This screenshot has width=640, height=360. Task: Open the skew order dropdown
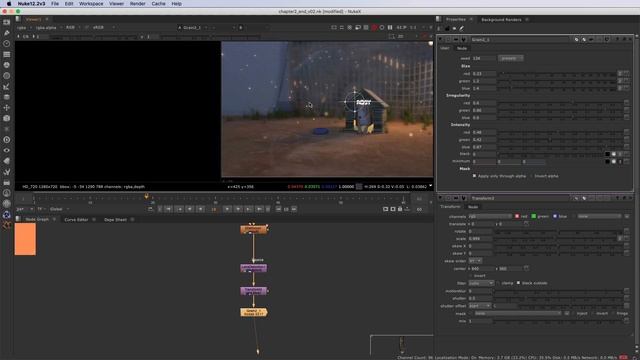pos(475,260)
